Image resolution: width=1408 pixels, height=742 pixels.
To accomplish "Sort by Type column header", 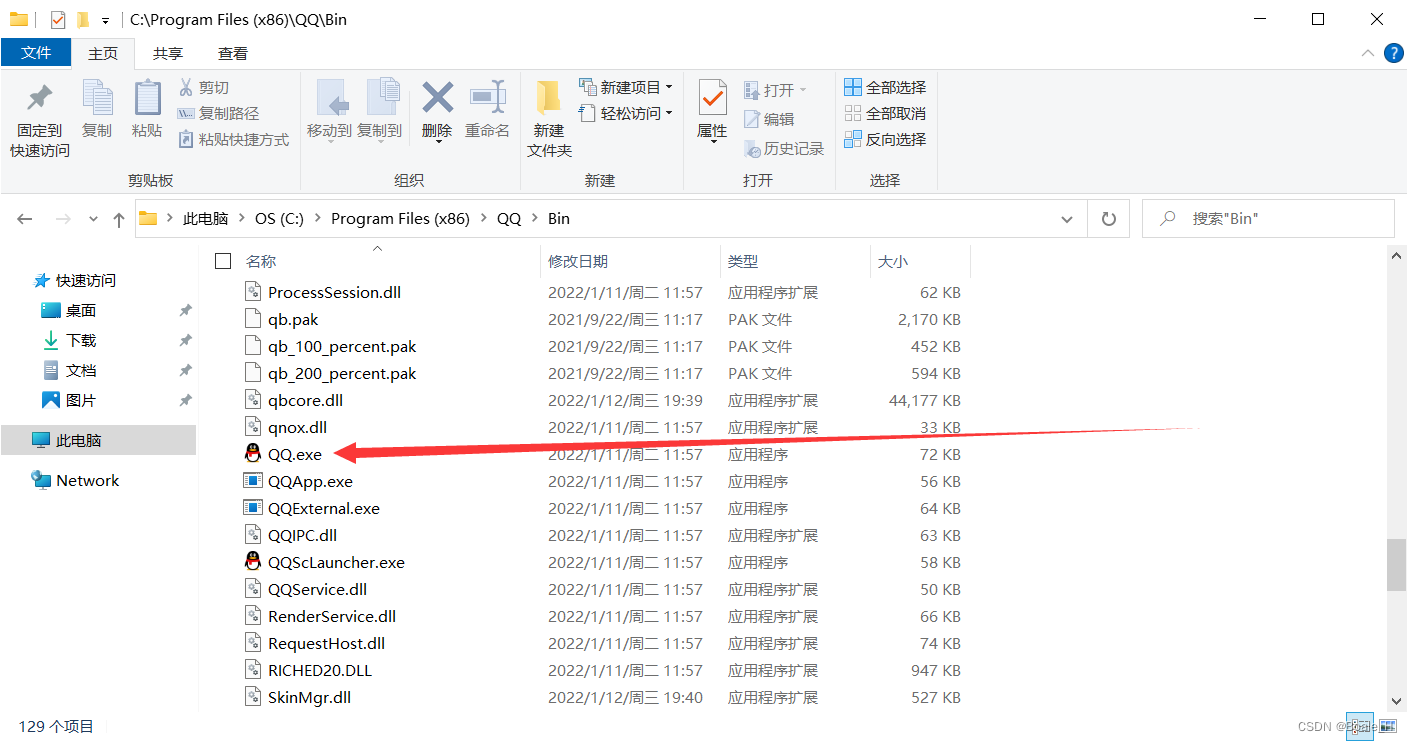I will [743, 261].
